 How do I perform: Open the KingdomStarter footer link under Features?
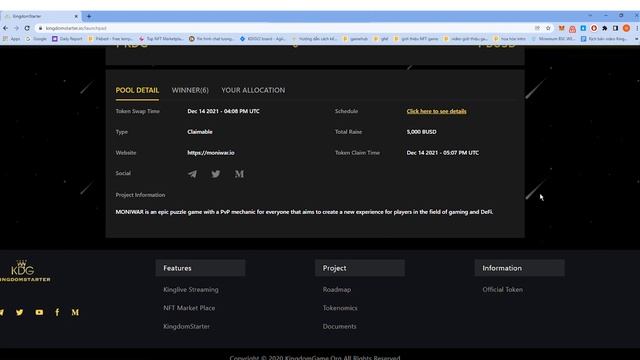coord(187,326)
